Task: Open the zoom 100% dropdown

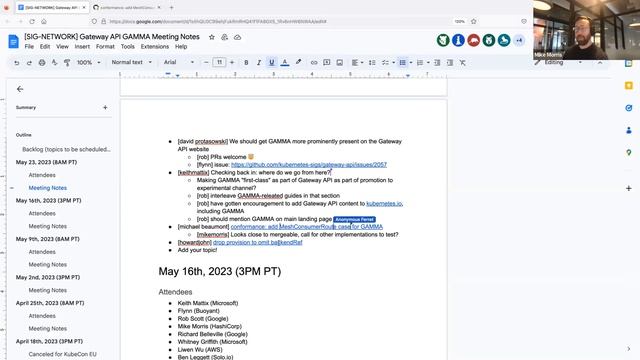Action: (x=89, y=63)
